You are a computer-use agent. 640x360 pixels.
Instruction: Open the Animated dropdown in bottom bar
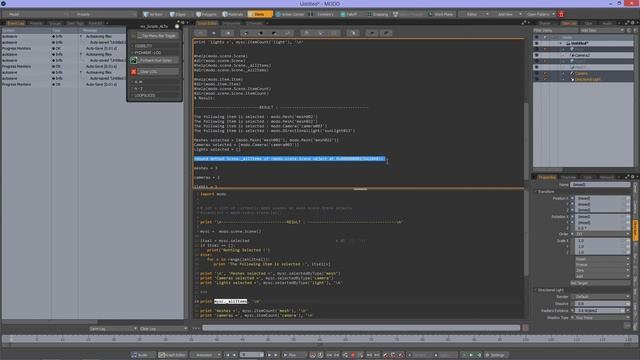click(x=206, y=355)
